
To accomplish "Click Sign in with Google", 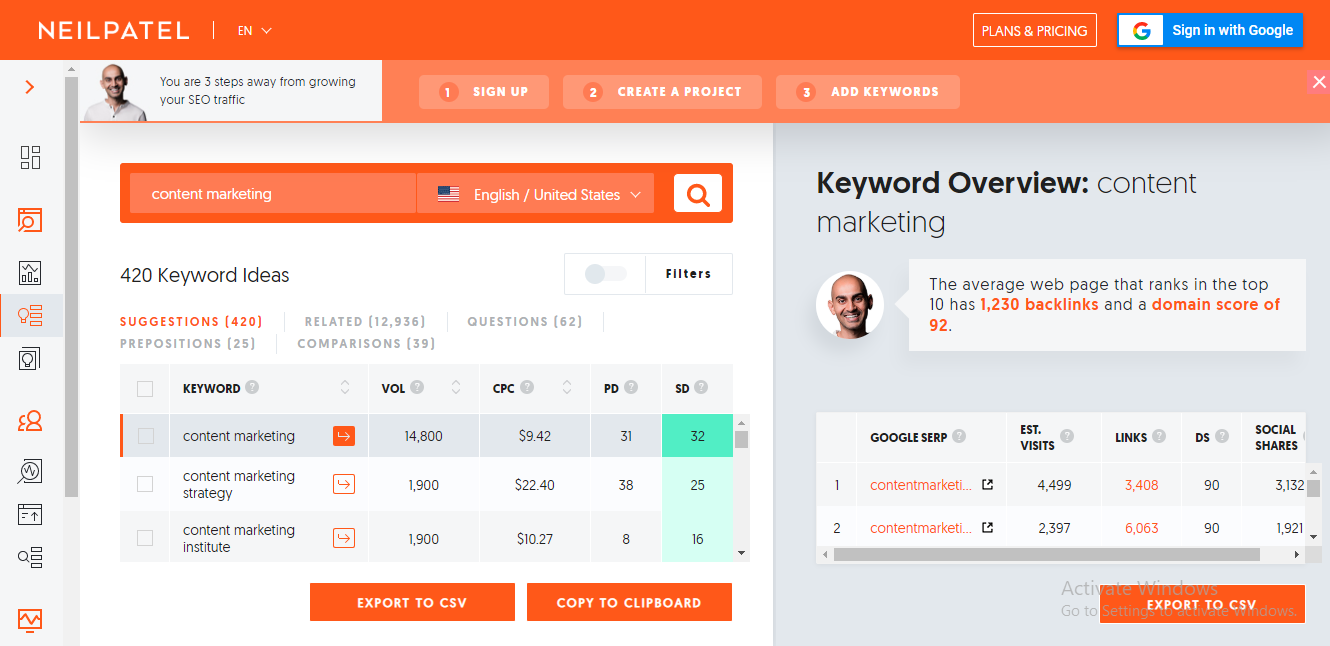I will [1211, 30].
